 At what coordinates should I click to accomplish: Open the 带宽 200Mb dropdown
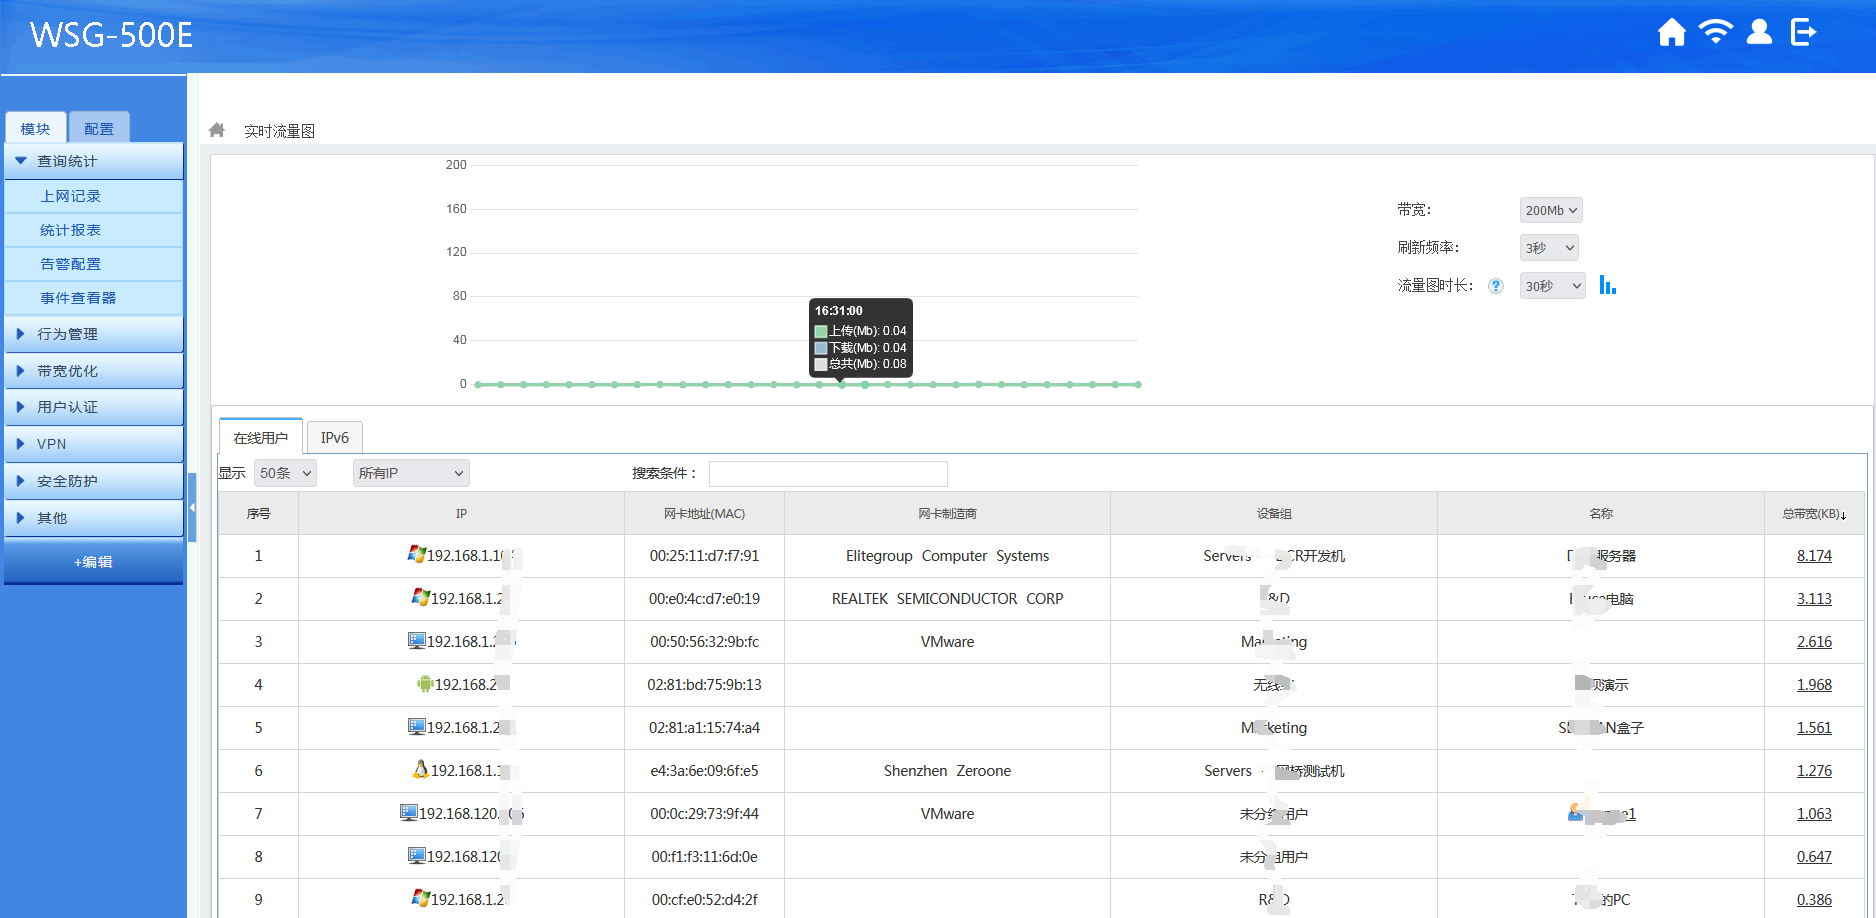point(1550,210)
